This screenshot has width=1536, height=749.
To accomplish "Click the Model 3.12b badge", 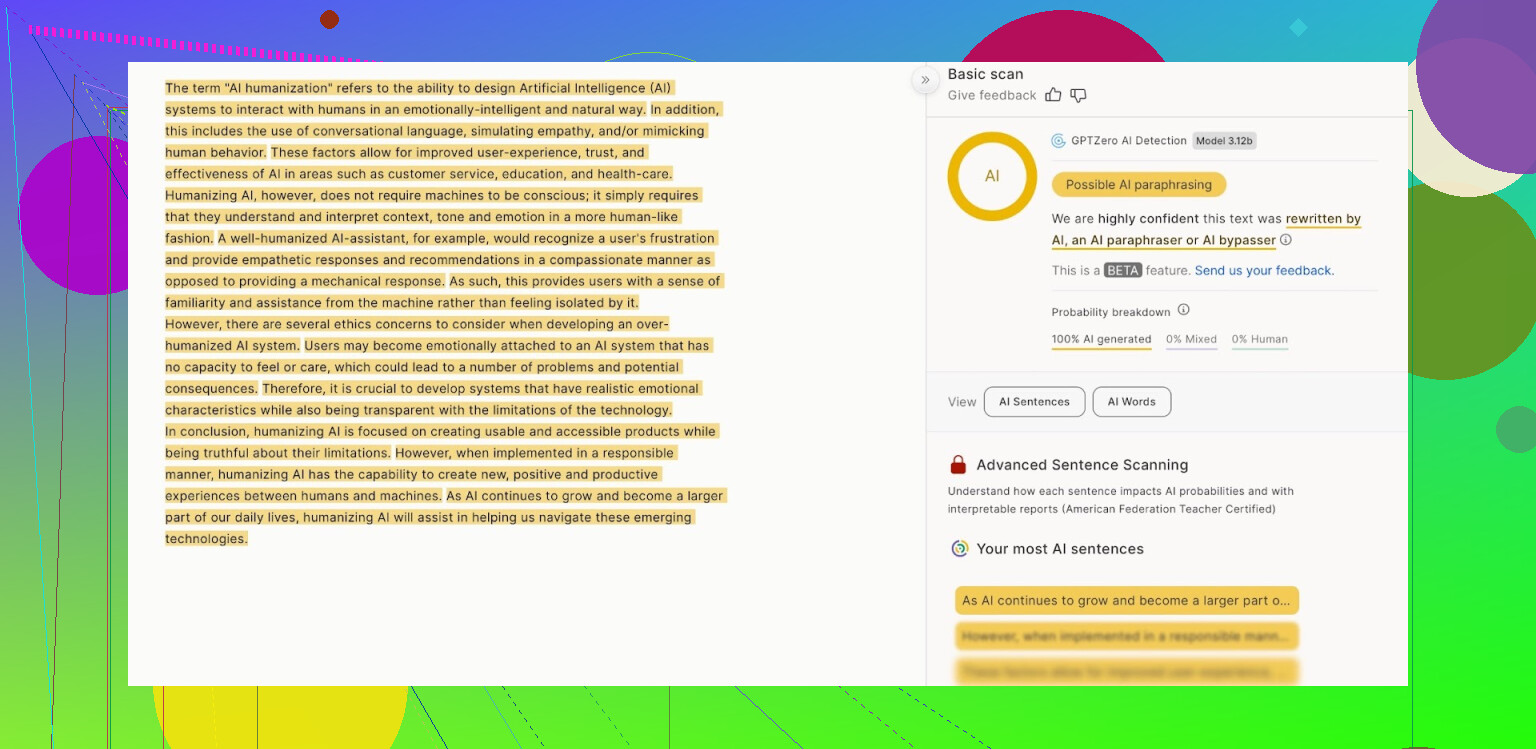I will point(1224,141).
